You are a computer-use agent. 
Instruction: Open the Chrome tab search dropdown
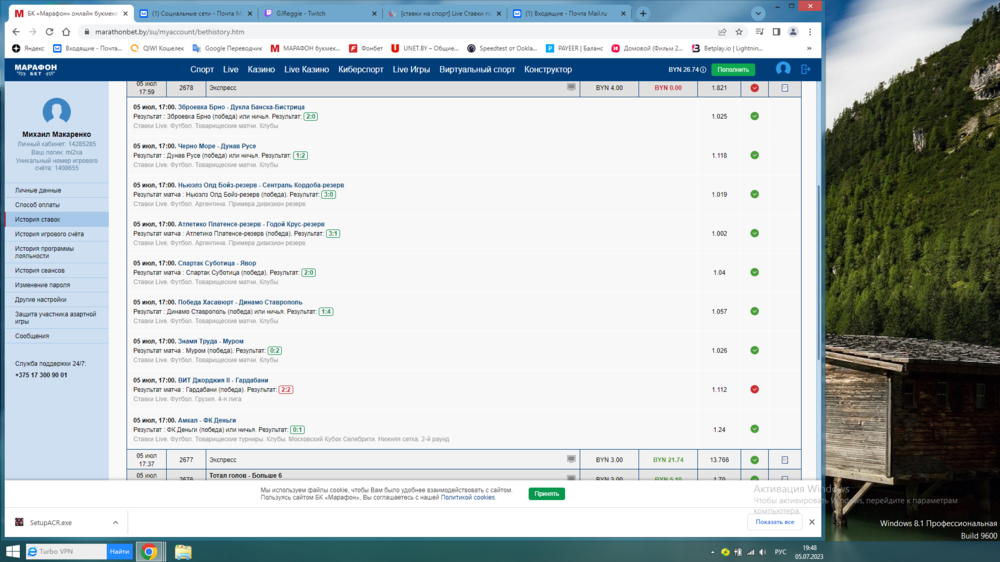[x=759, y=13]
